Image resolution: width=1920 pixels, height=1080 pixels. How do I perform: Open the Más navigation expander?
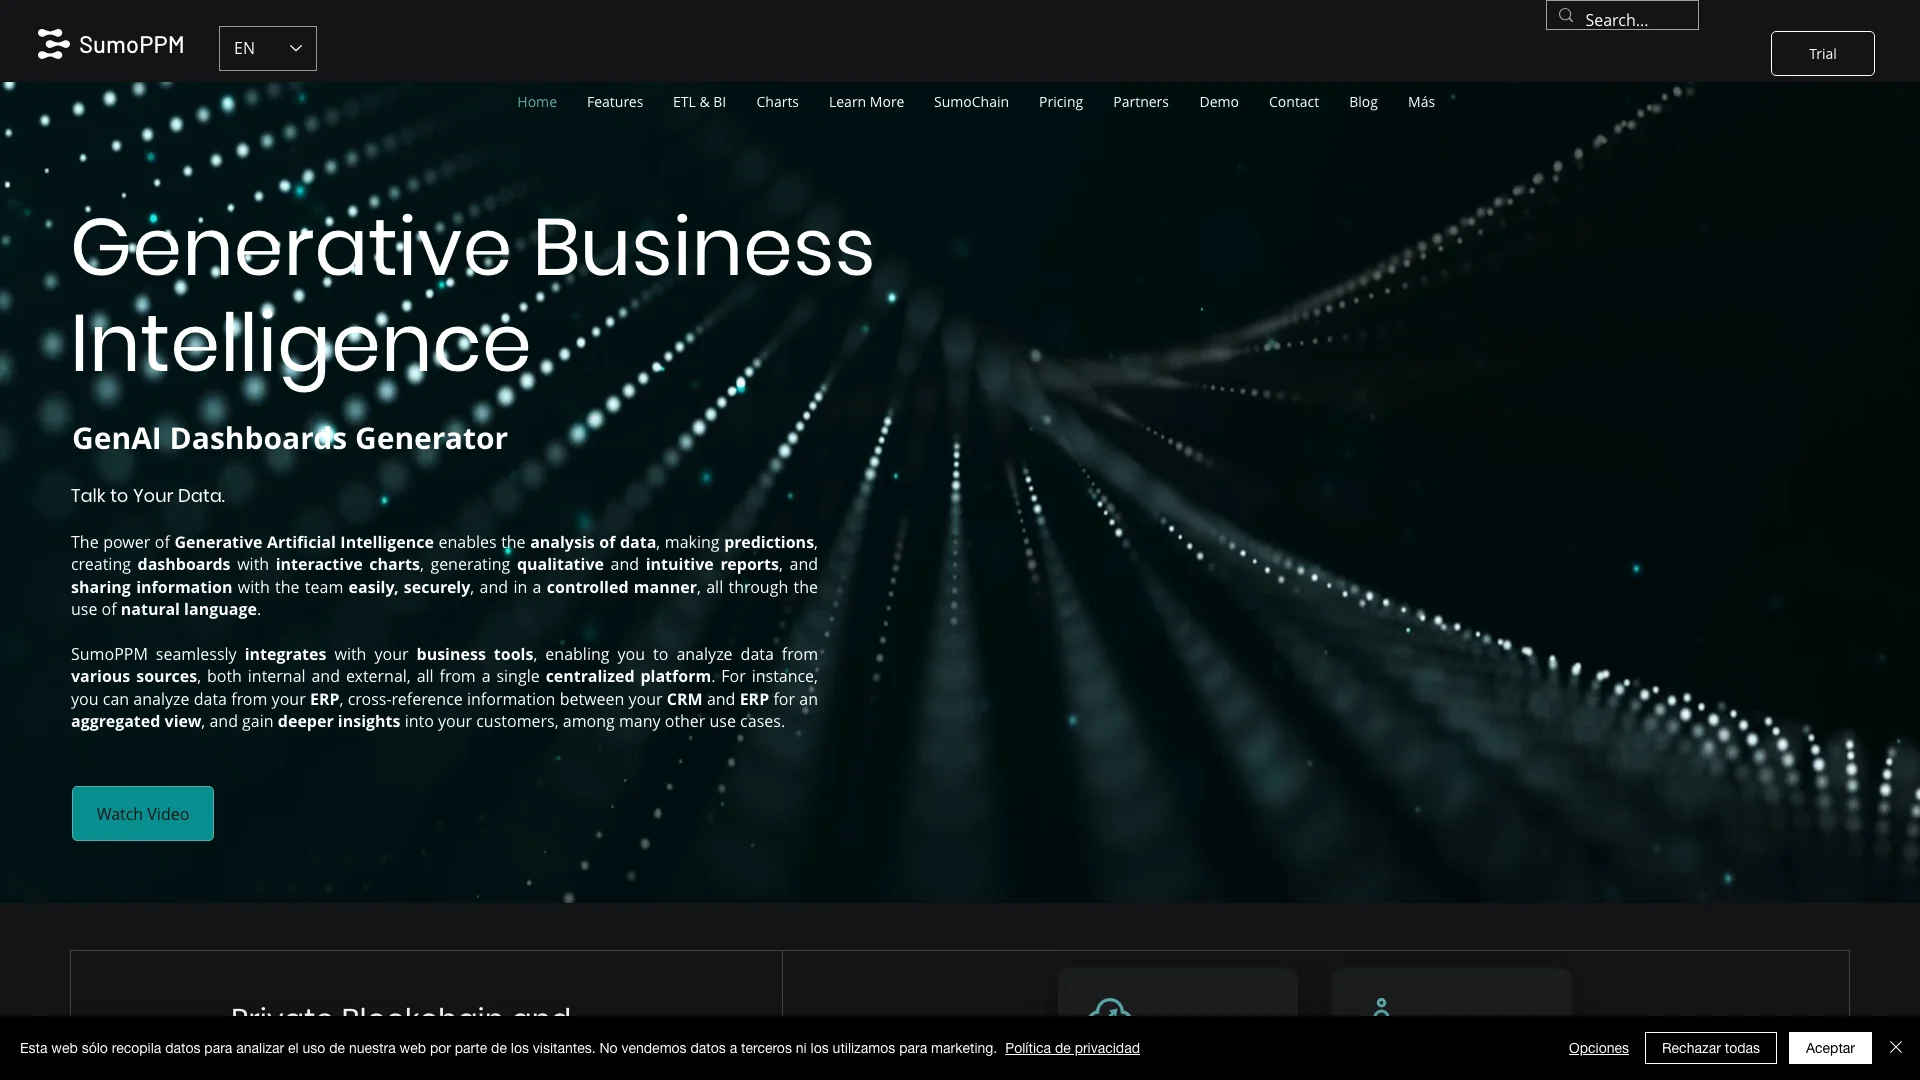[1422, 102]
